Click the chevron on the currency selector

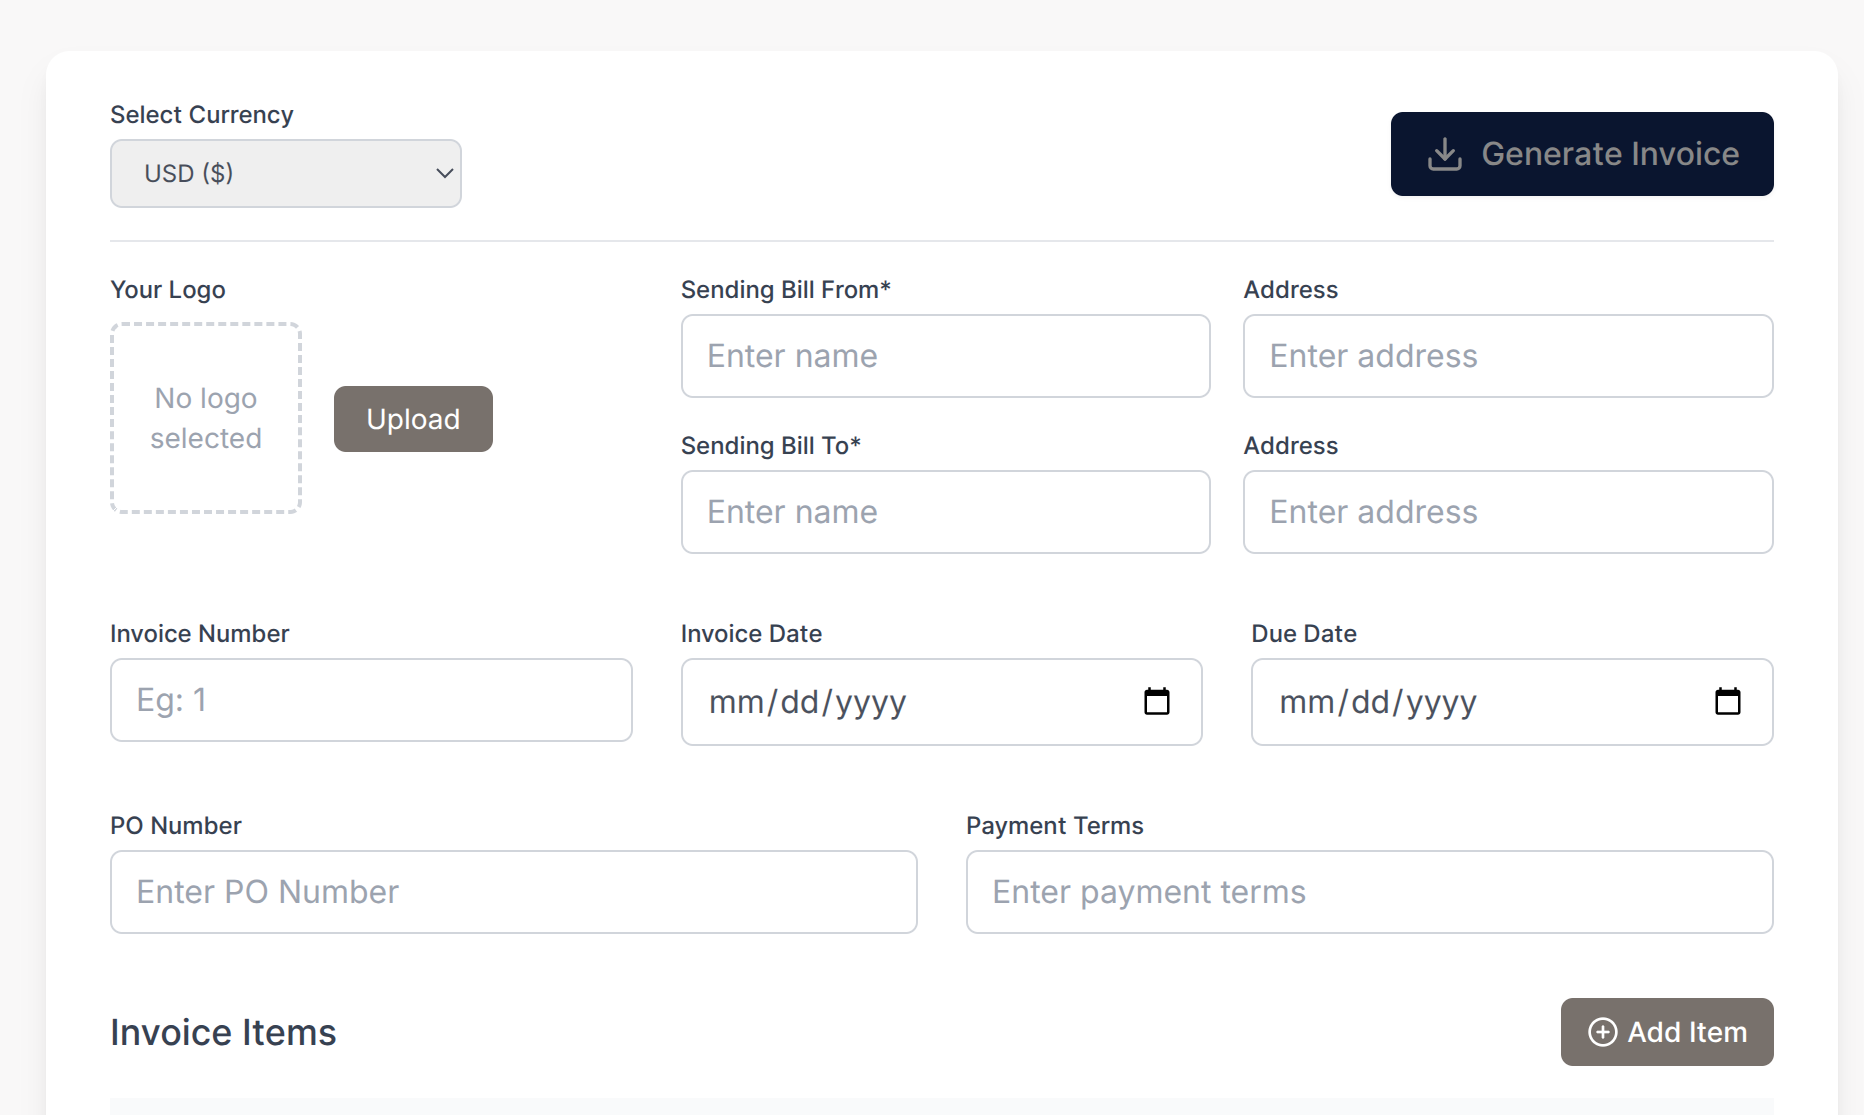(x=444, y=173)
